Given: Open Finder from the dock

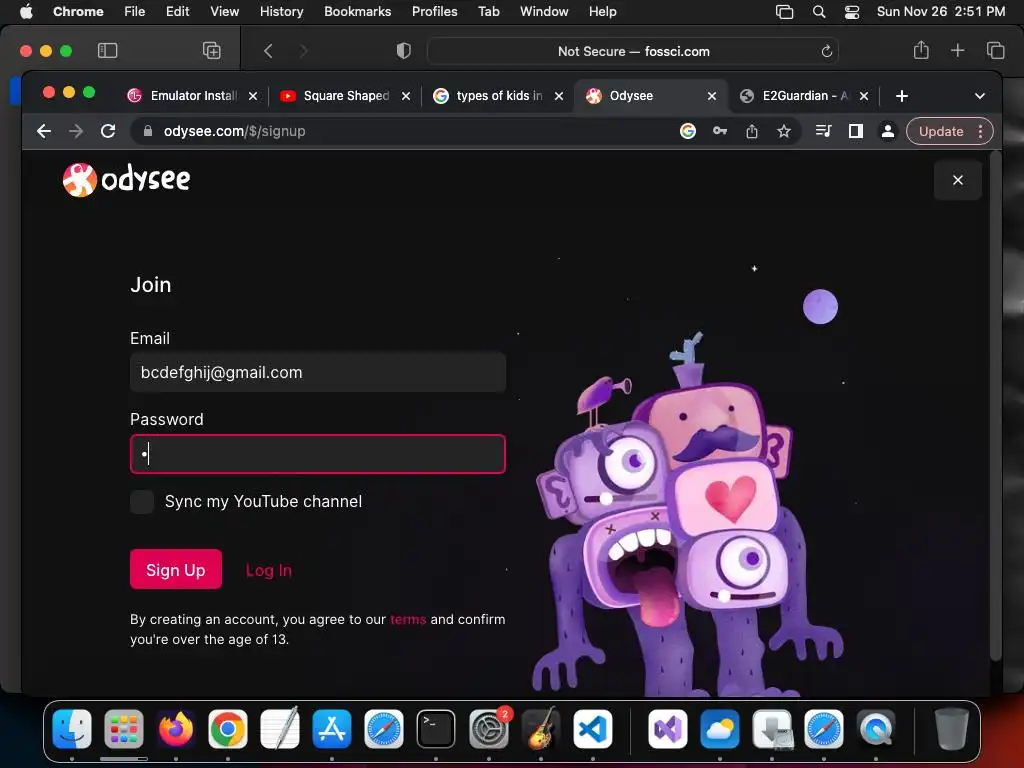Looking at the screenshot, I should [x=72, y=729].
